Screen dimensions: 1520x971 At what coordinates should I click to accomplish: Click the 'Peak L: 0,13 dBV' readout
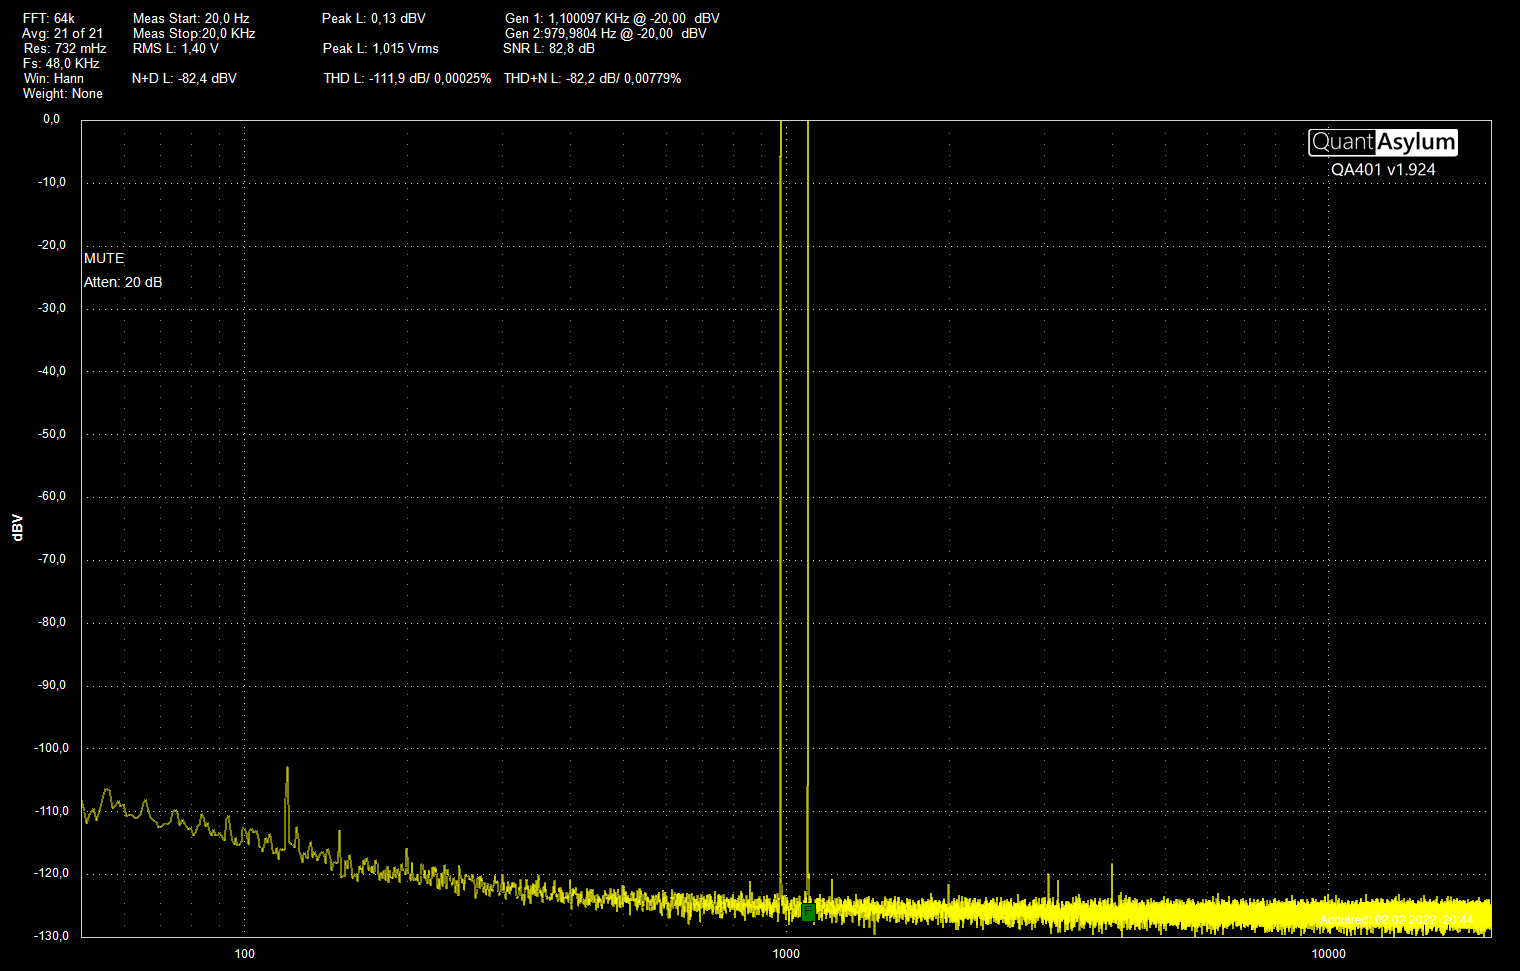coord(374,18)
